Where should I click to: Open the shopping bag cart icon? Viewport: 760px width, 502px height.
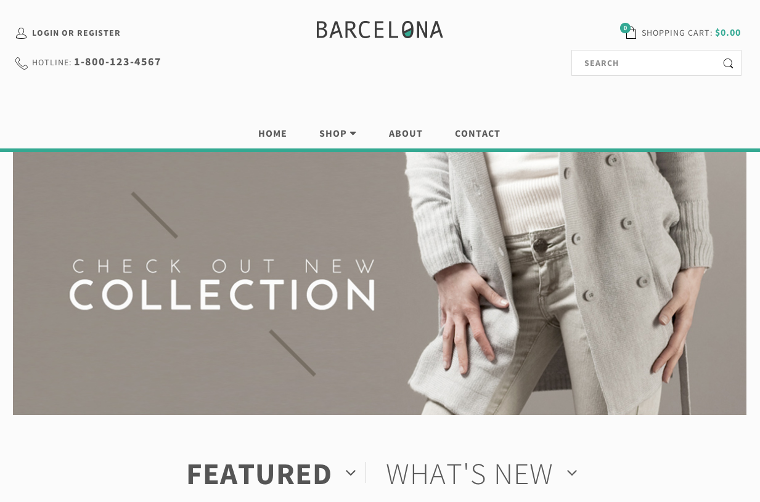click(x=631, y=33)
